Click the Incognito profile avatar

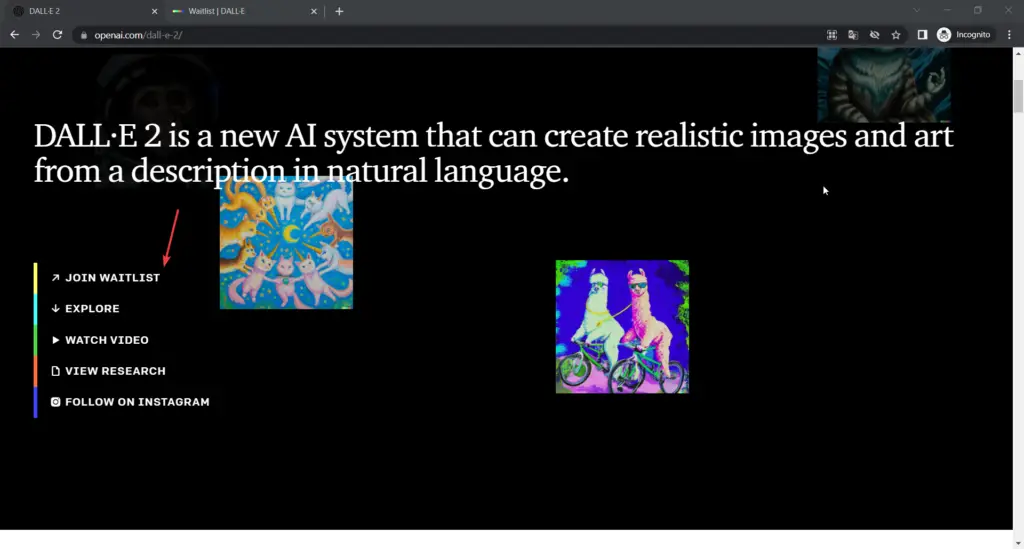point(944,35)
